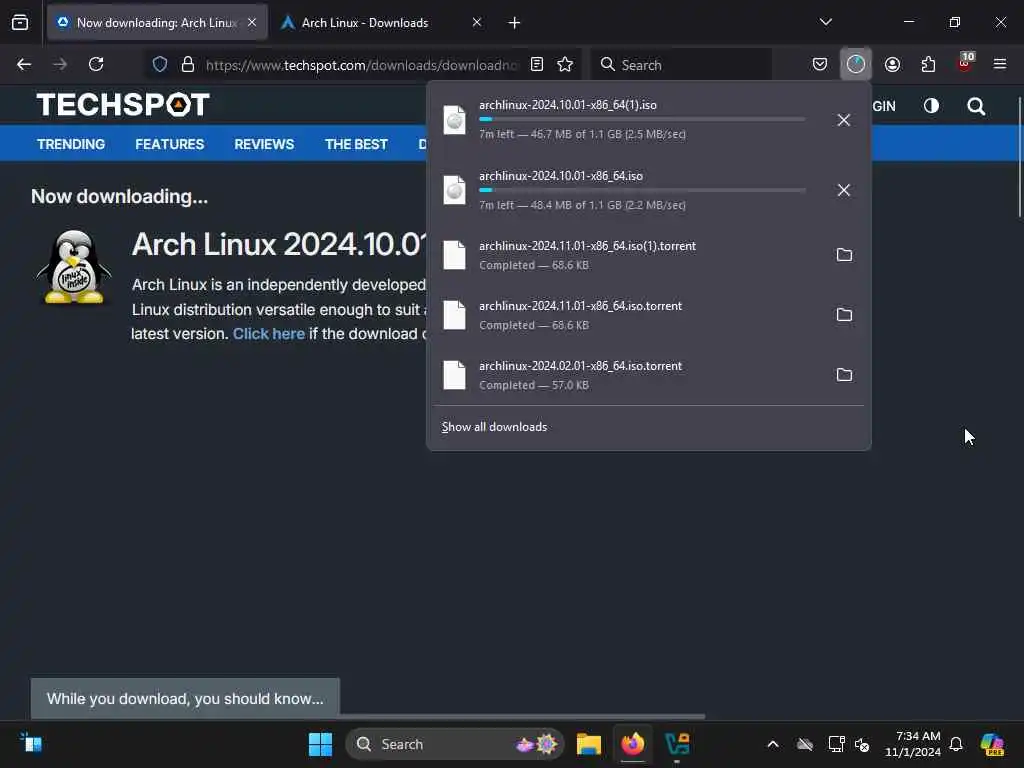Show archlinux-2024.11.01-x86_64.iso(1).torrent in folder
The image size is (1024, 768).
(x=844, y=255)
